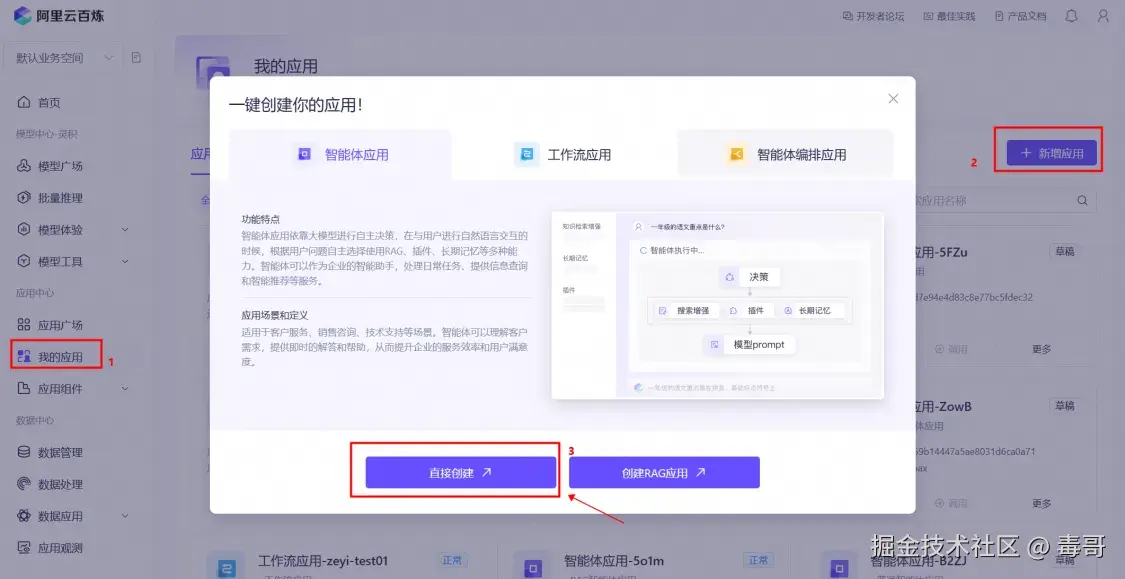Viewport: 1125px width, 579px height.
Task: Open 数据处理 in the sidebar
Action: (60, 484)
